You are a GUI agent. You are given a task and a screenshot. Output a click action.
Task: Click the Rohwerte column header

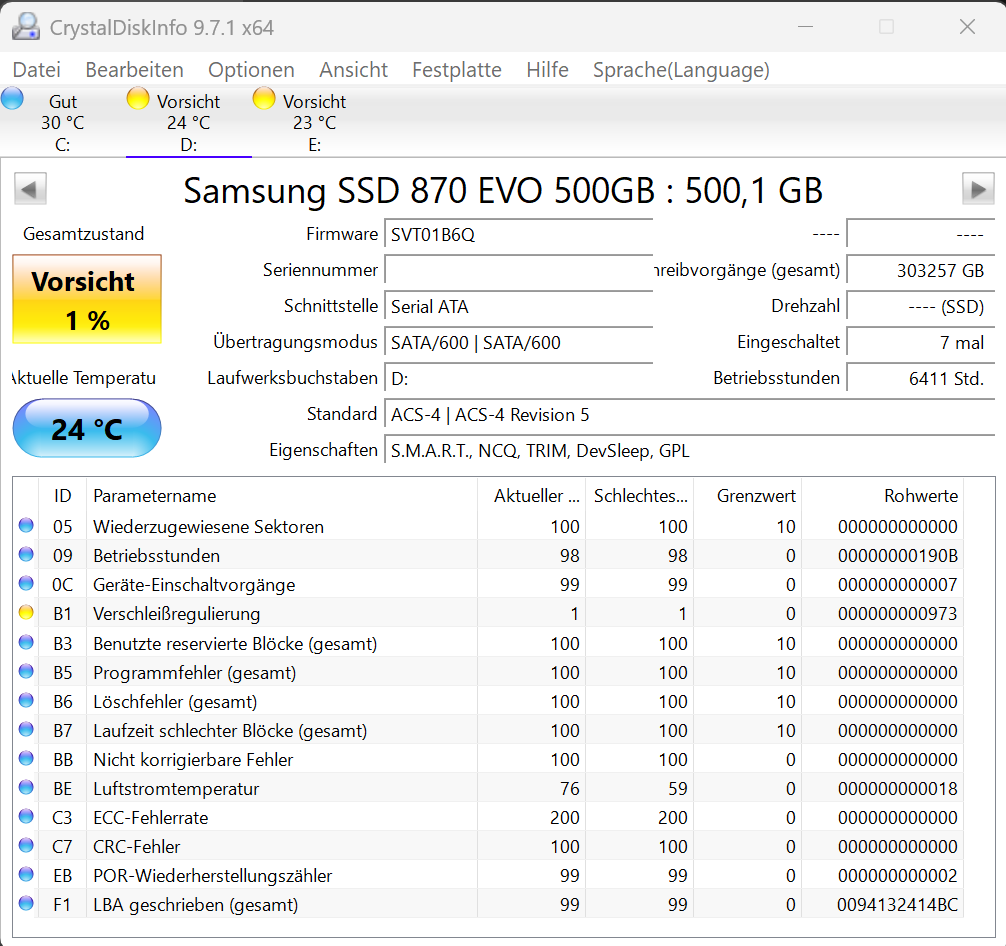point(882,495)
